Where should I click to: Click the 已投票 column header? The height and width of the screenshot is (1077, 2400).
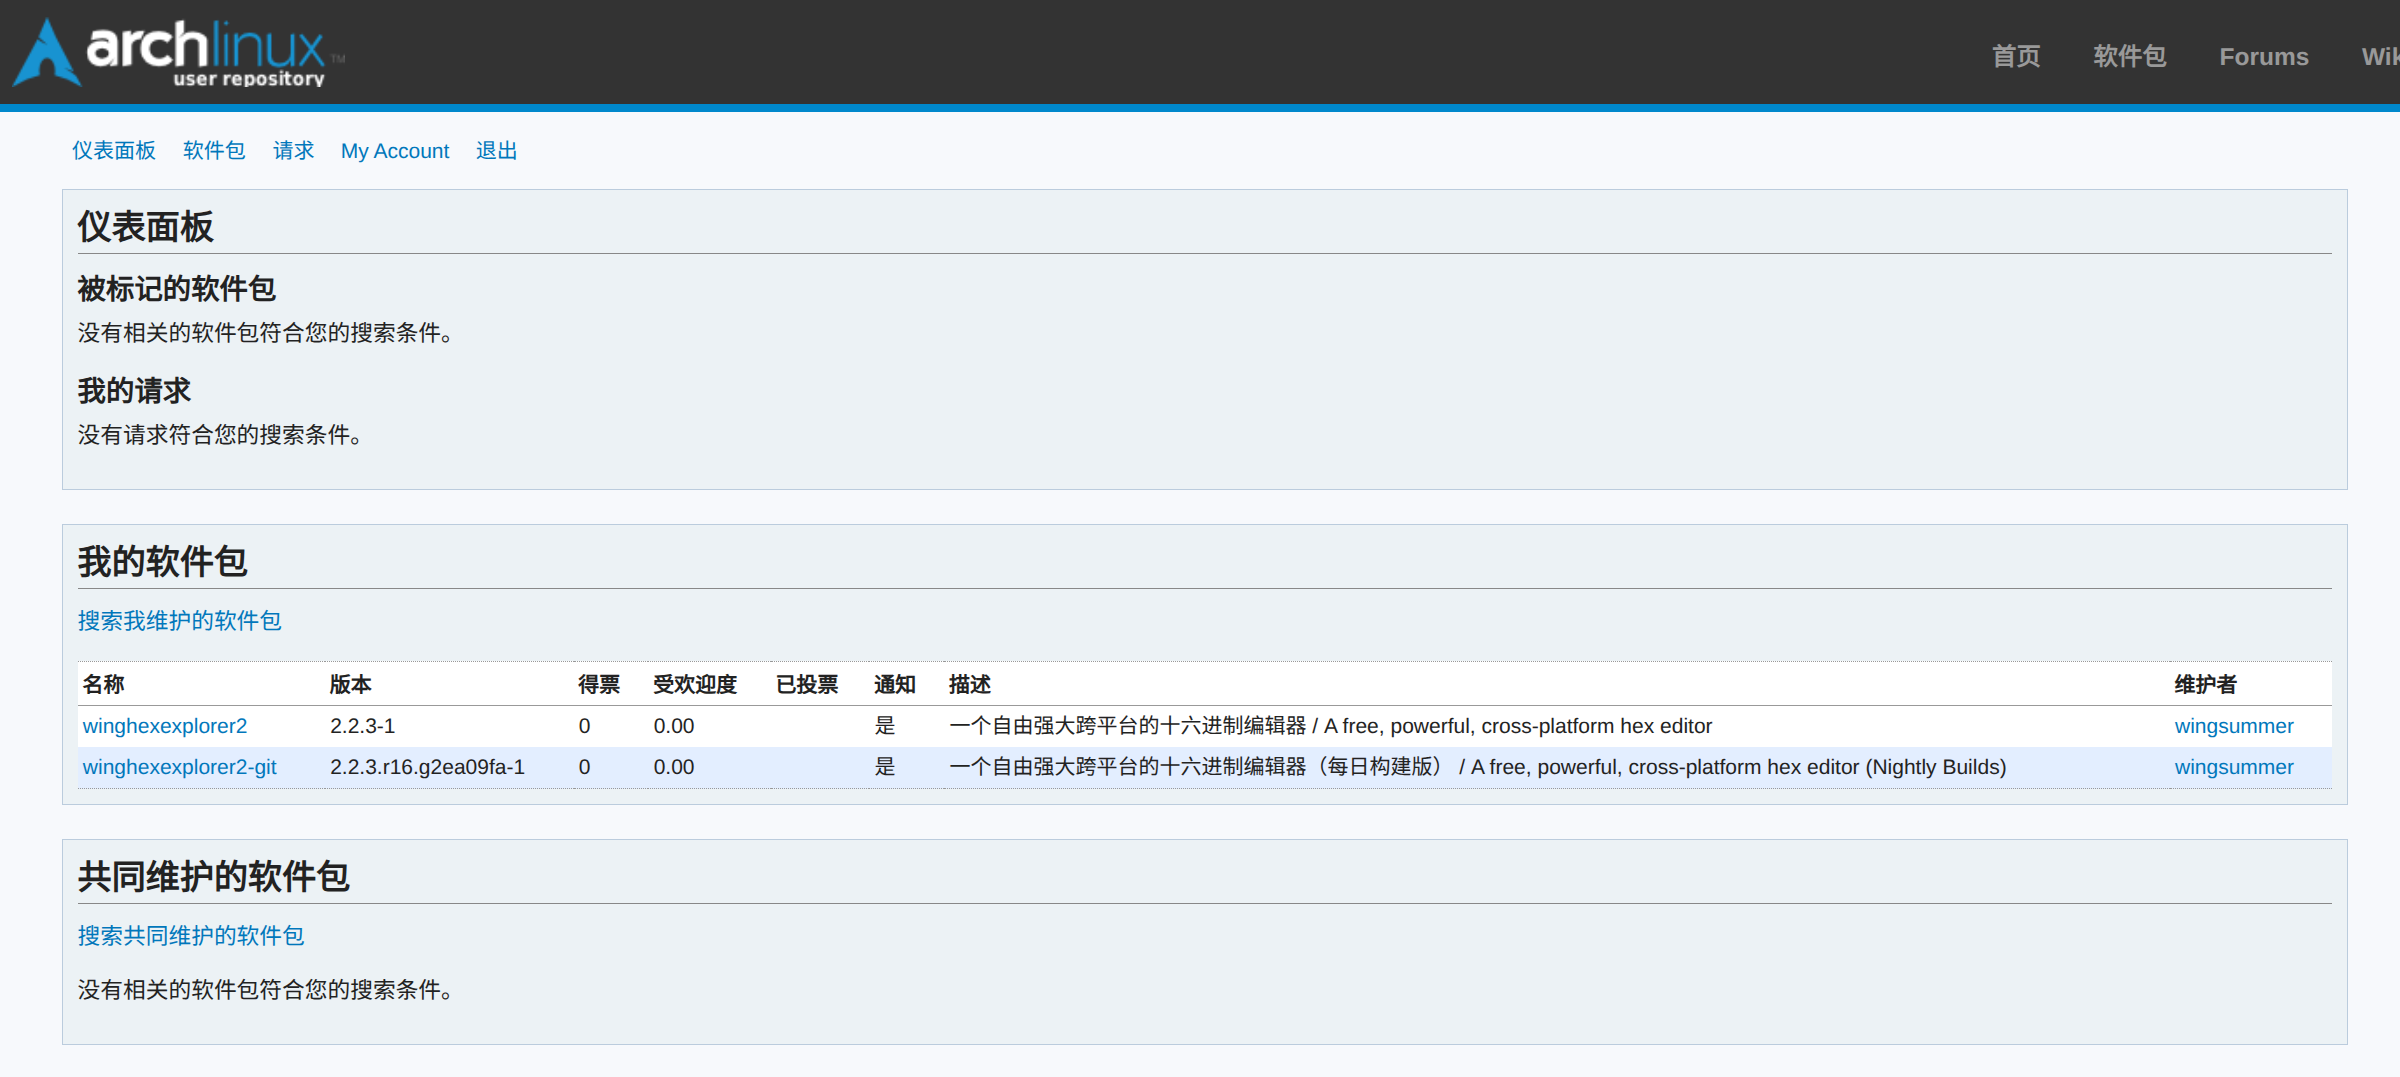[807, 684]
